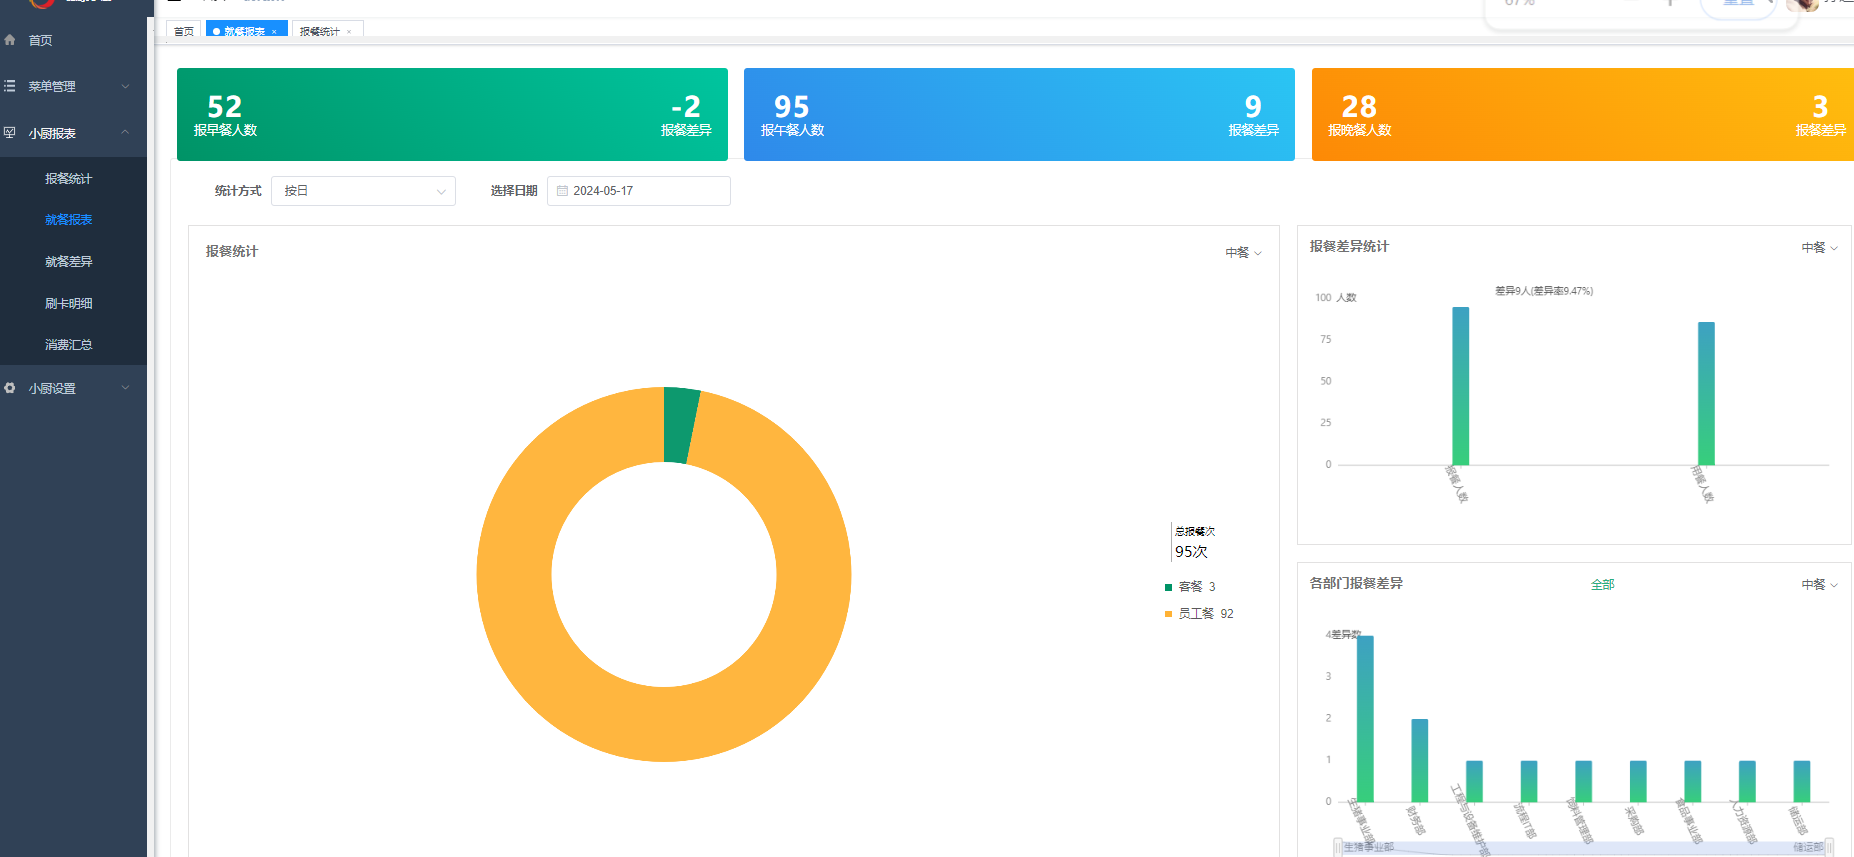
Task: Click the 总报餐次 95次 label
Action: click(1194, 542)
